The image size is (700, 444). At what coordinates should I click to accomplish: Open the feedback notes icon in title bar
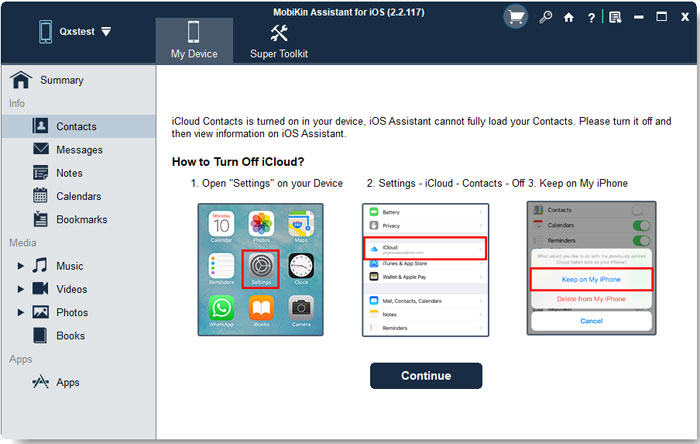coord(615,17)
